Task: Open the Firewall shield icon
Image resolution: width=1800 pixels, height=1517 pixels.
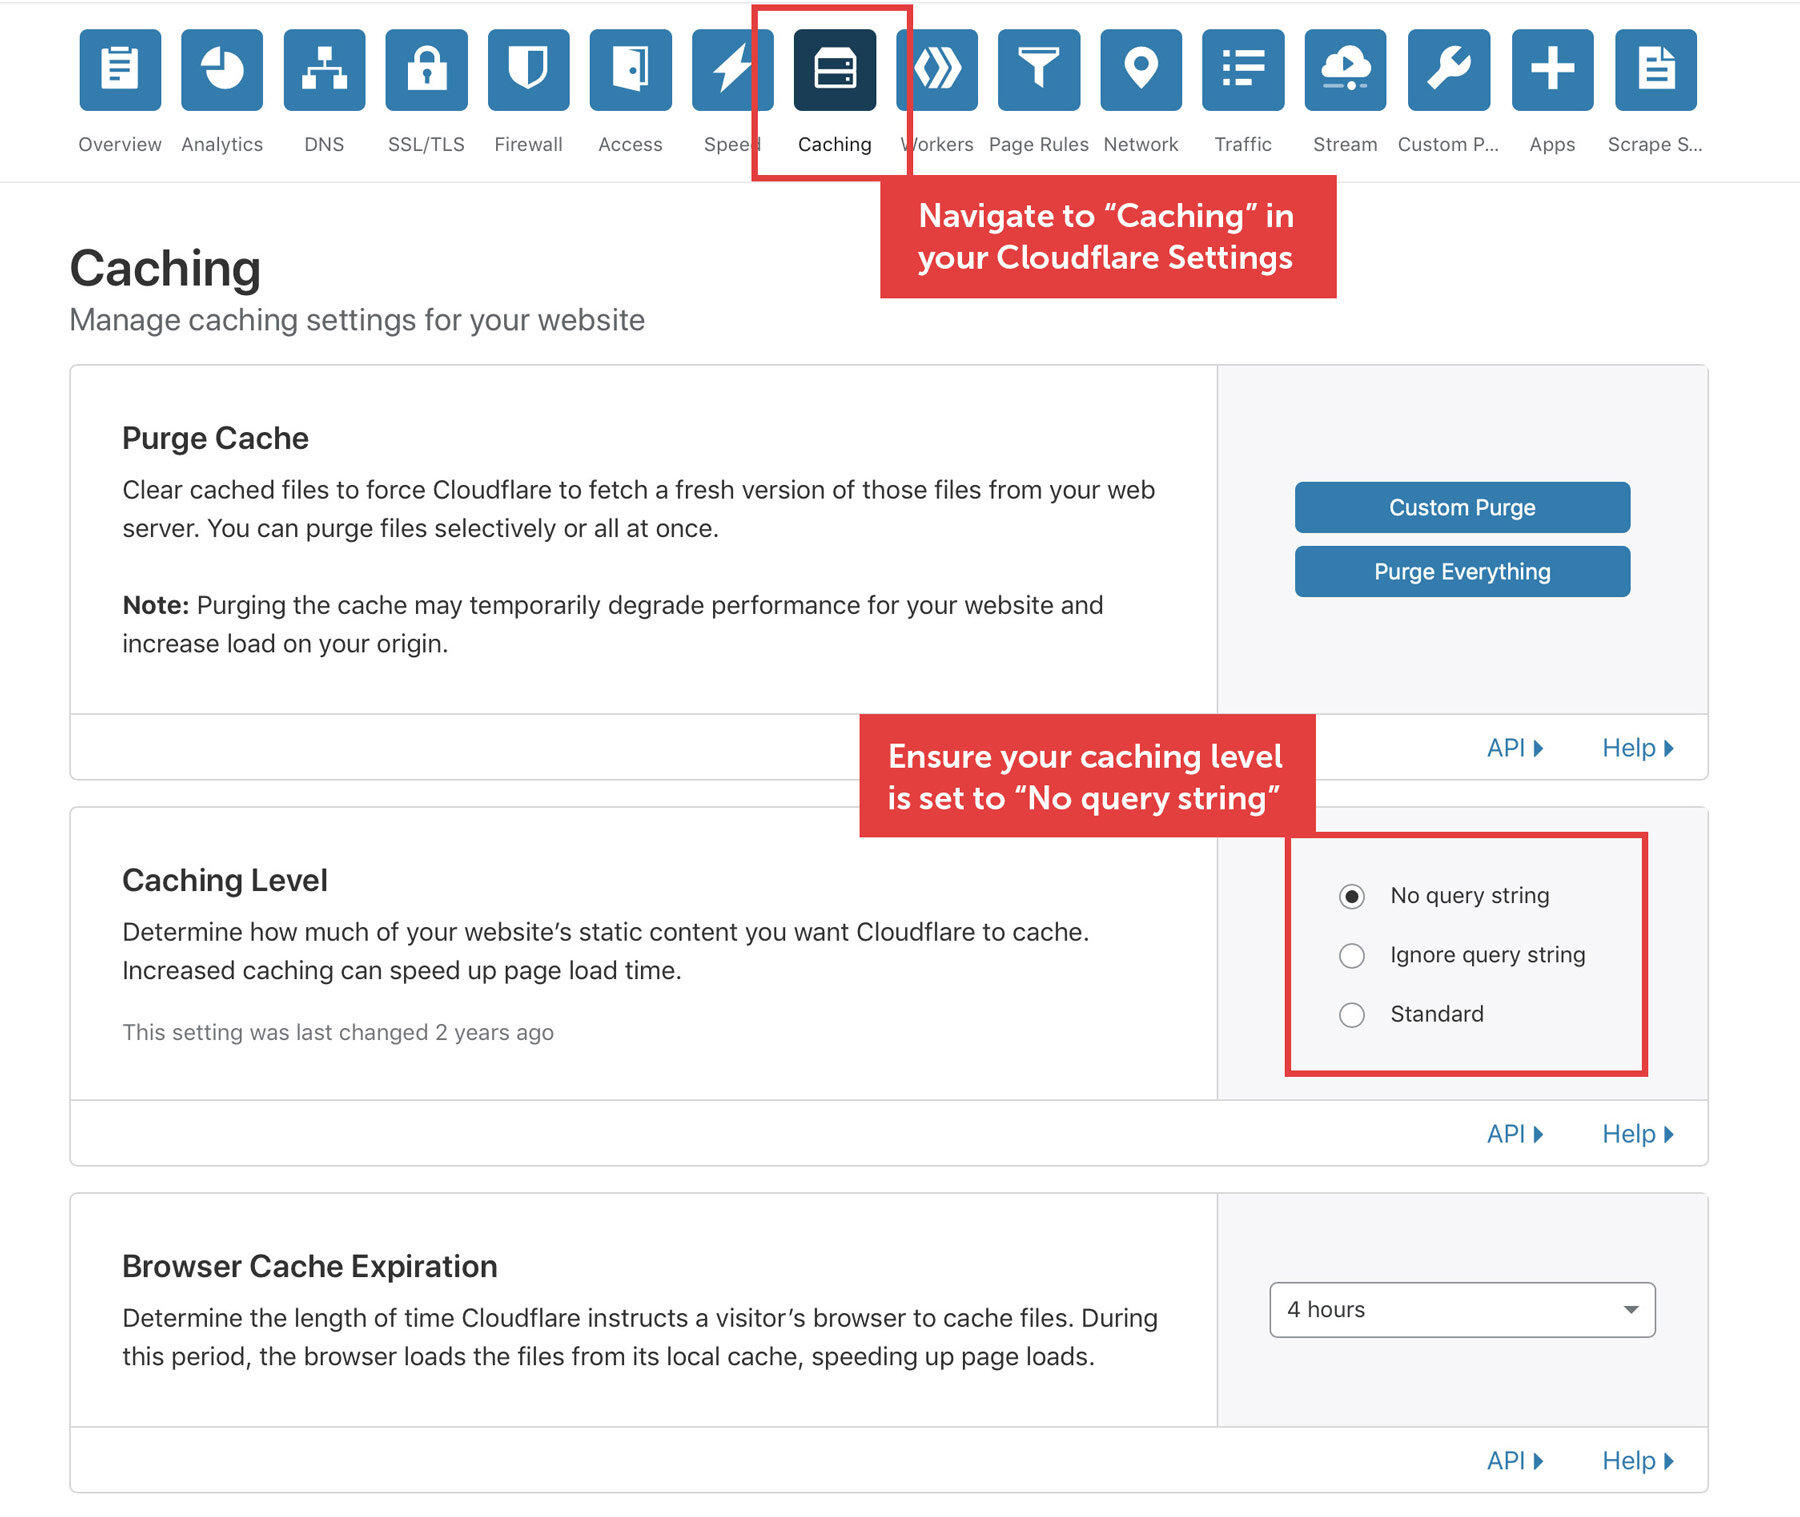Action: [528, 70]
